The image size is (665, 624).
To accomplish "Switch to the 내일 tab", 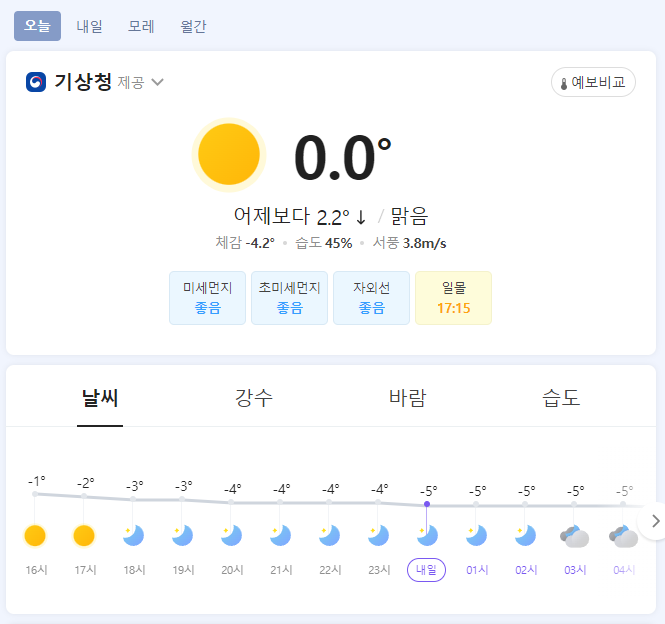I will [90, 27].
